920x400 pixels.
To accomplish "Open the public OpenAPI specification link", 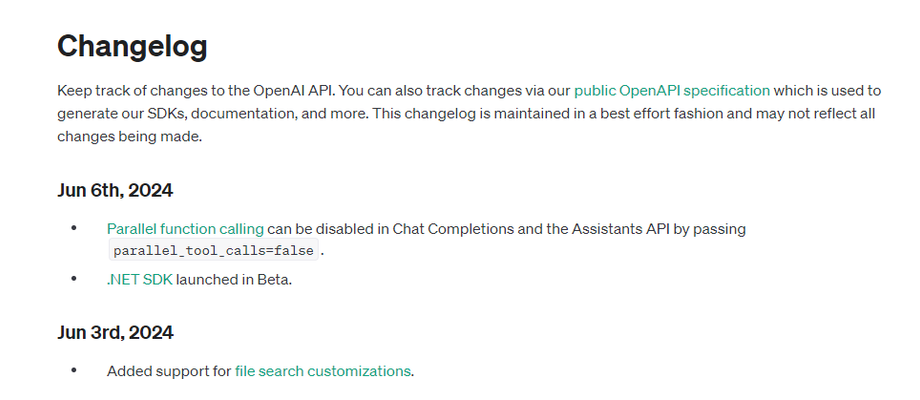I will pos(672,91).
